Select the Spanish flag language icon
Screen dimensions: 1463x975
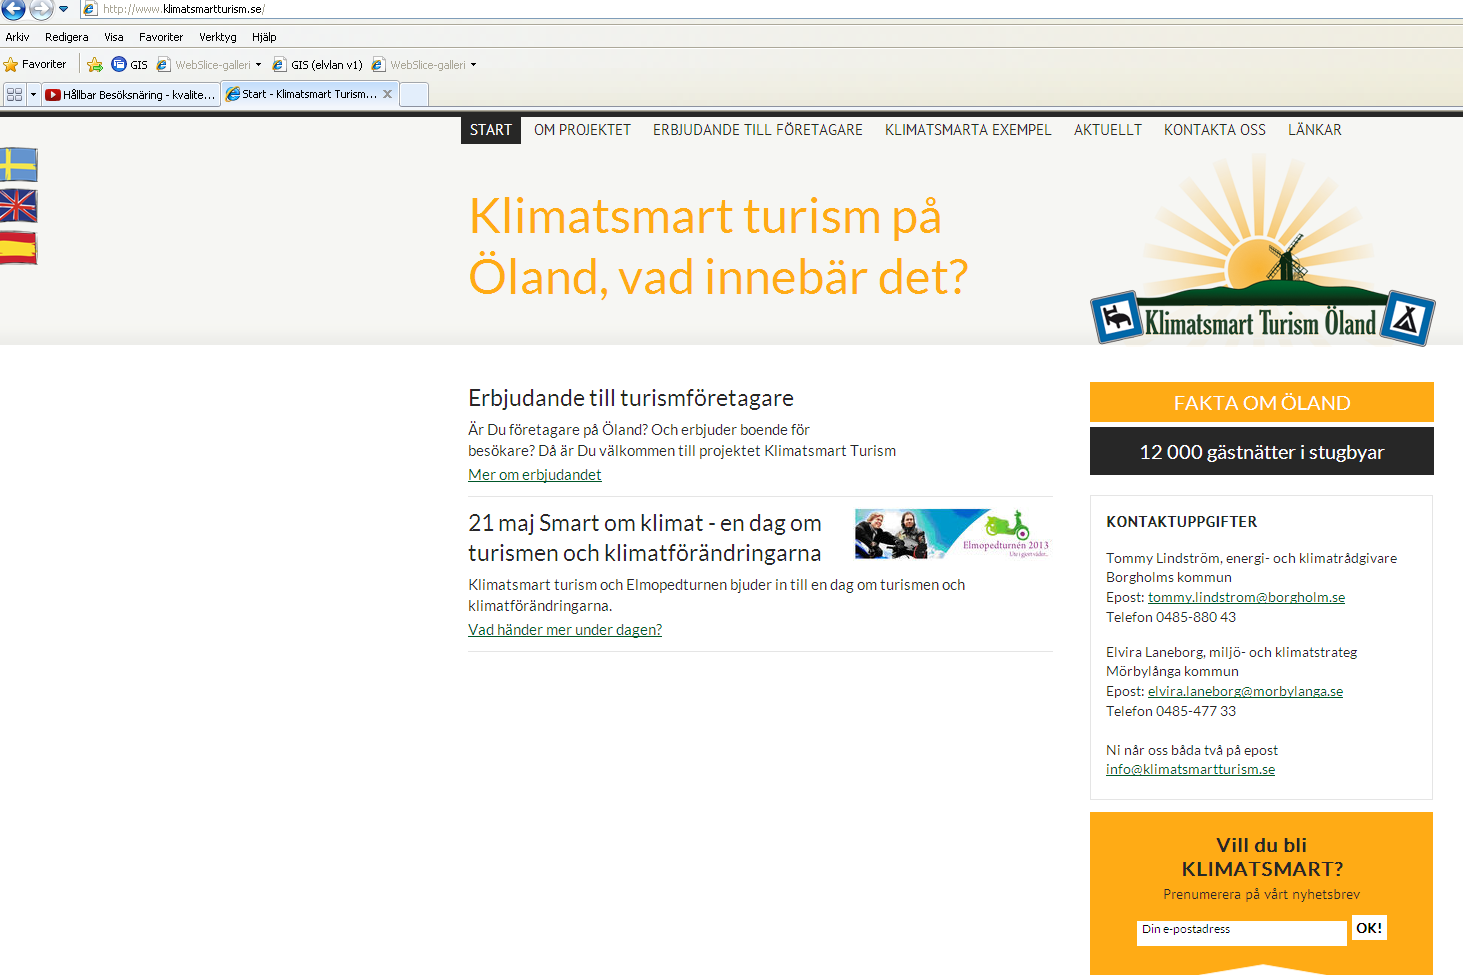click(x=18, y=248)
